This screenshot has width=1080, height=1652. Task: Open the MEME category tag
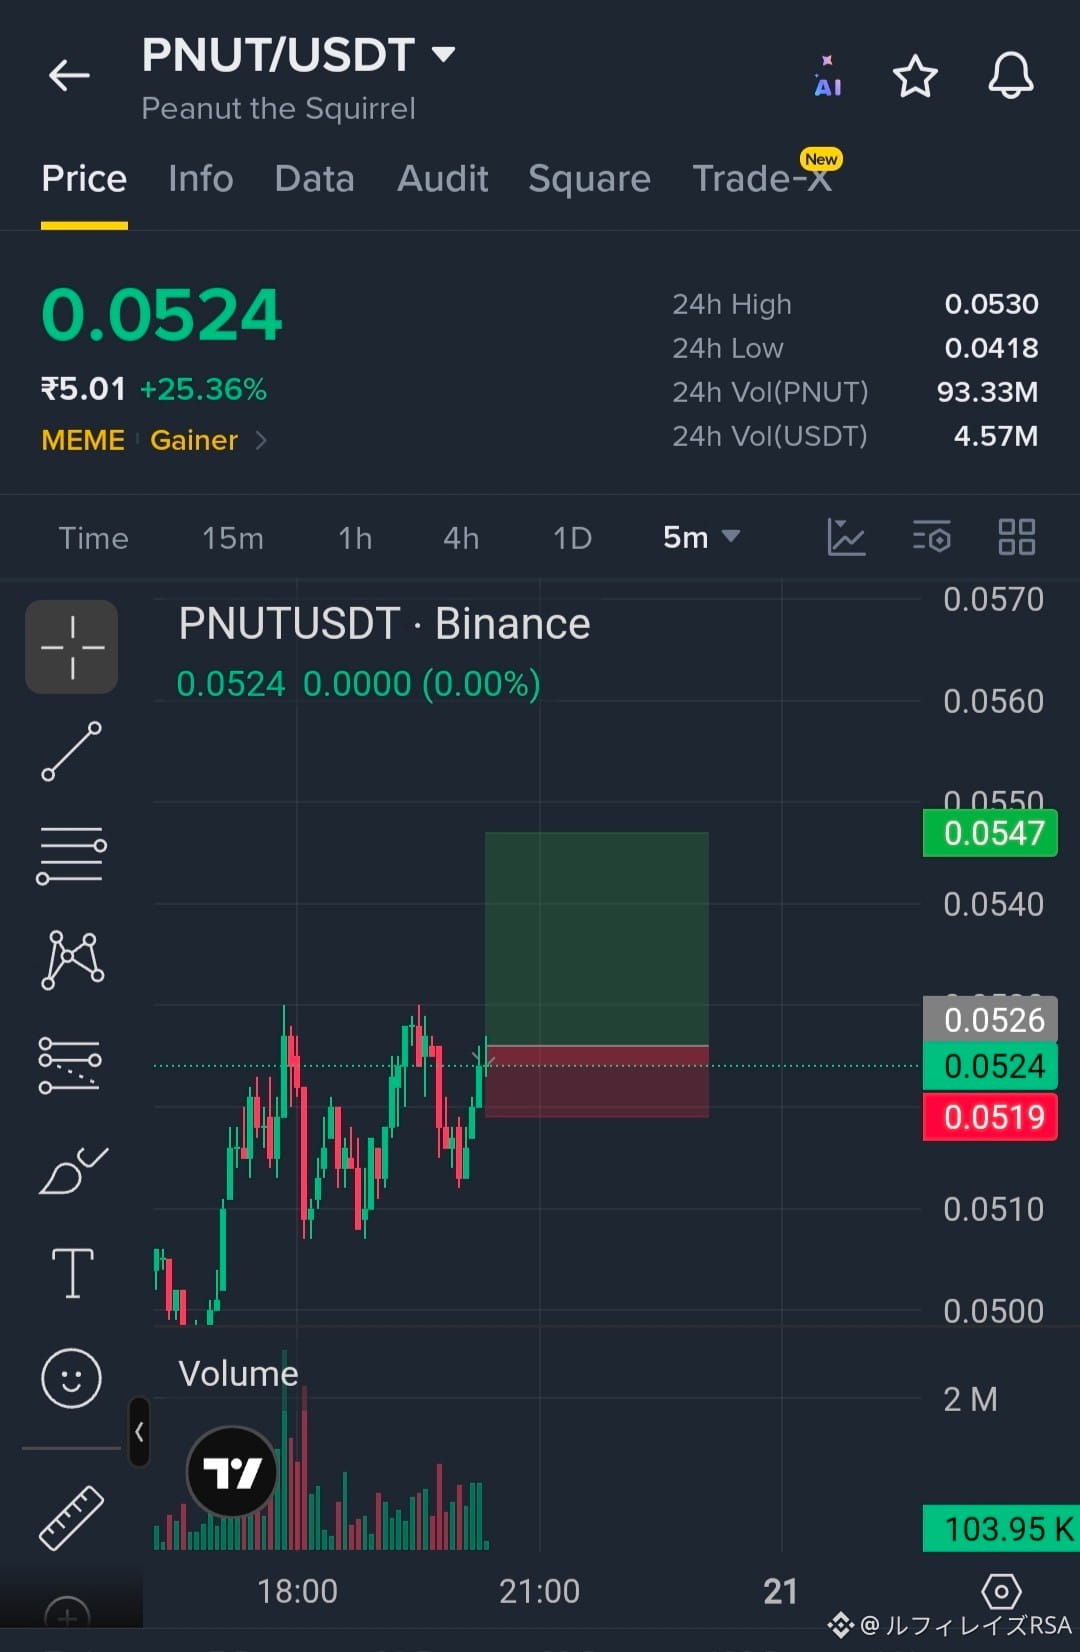point(83,440)
